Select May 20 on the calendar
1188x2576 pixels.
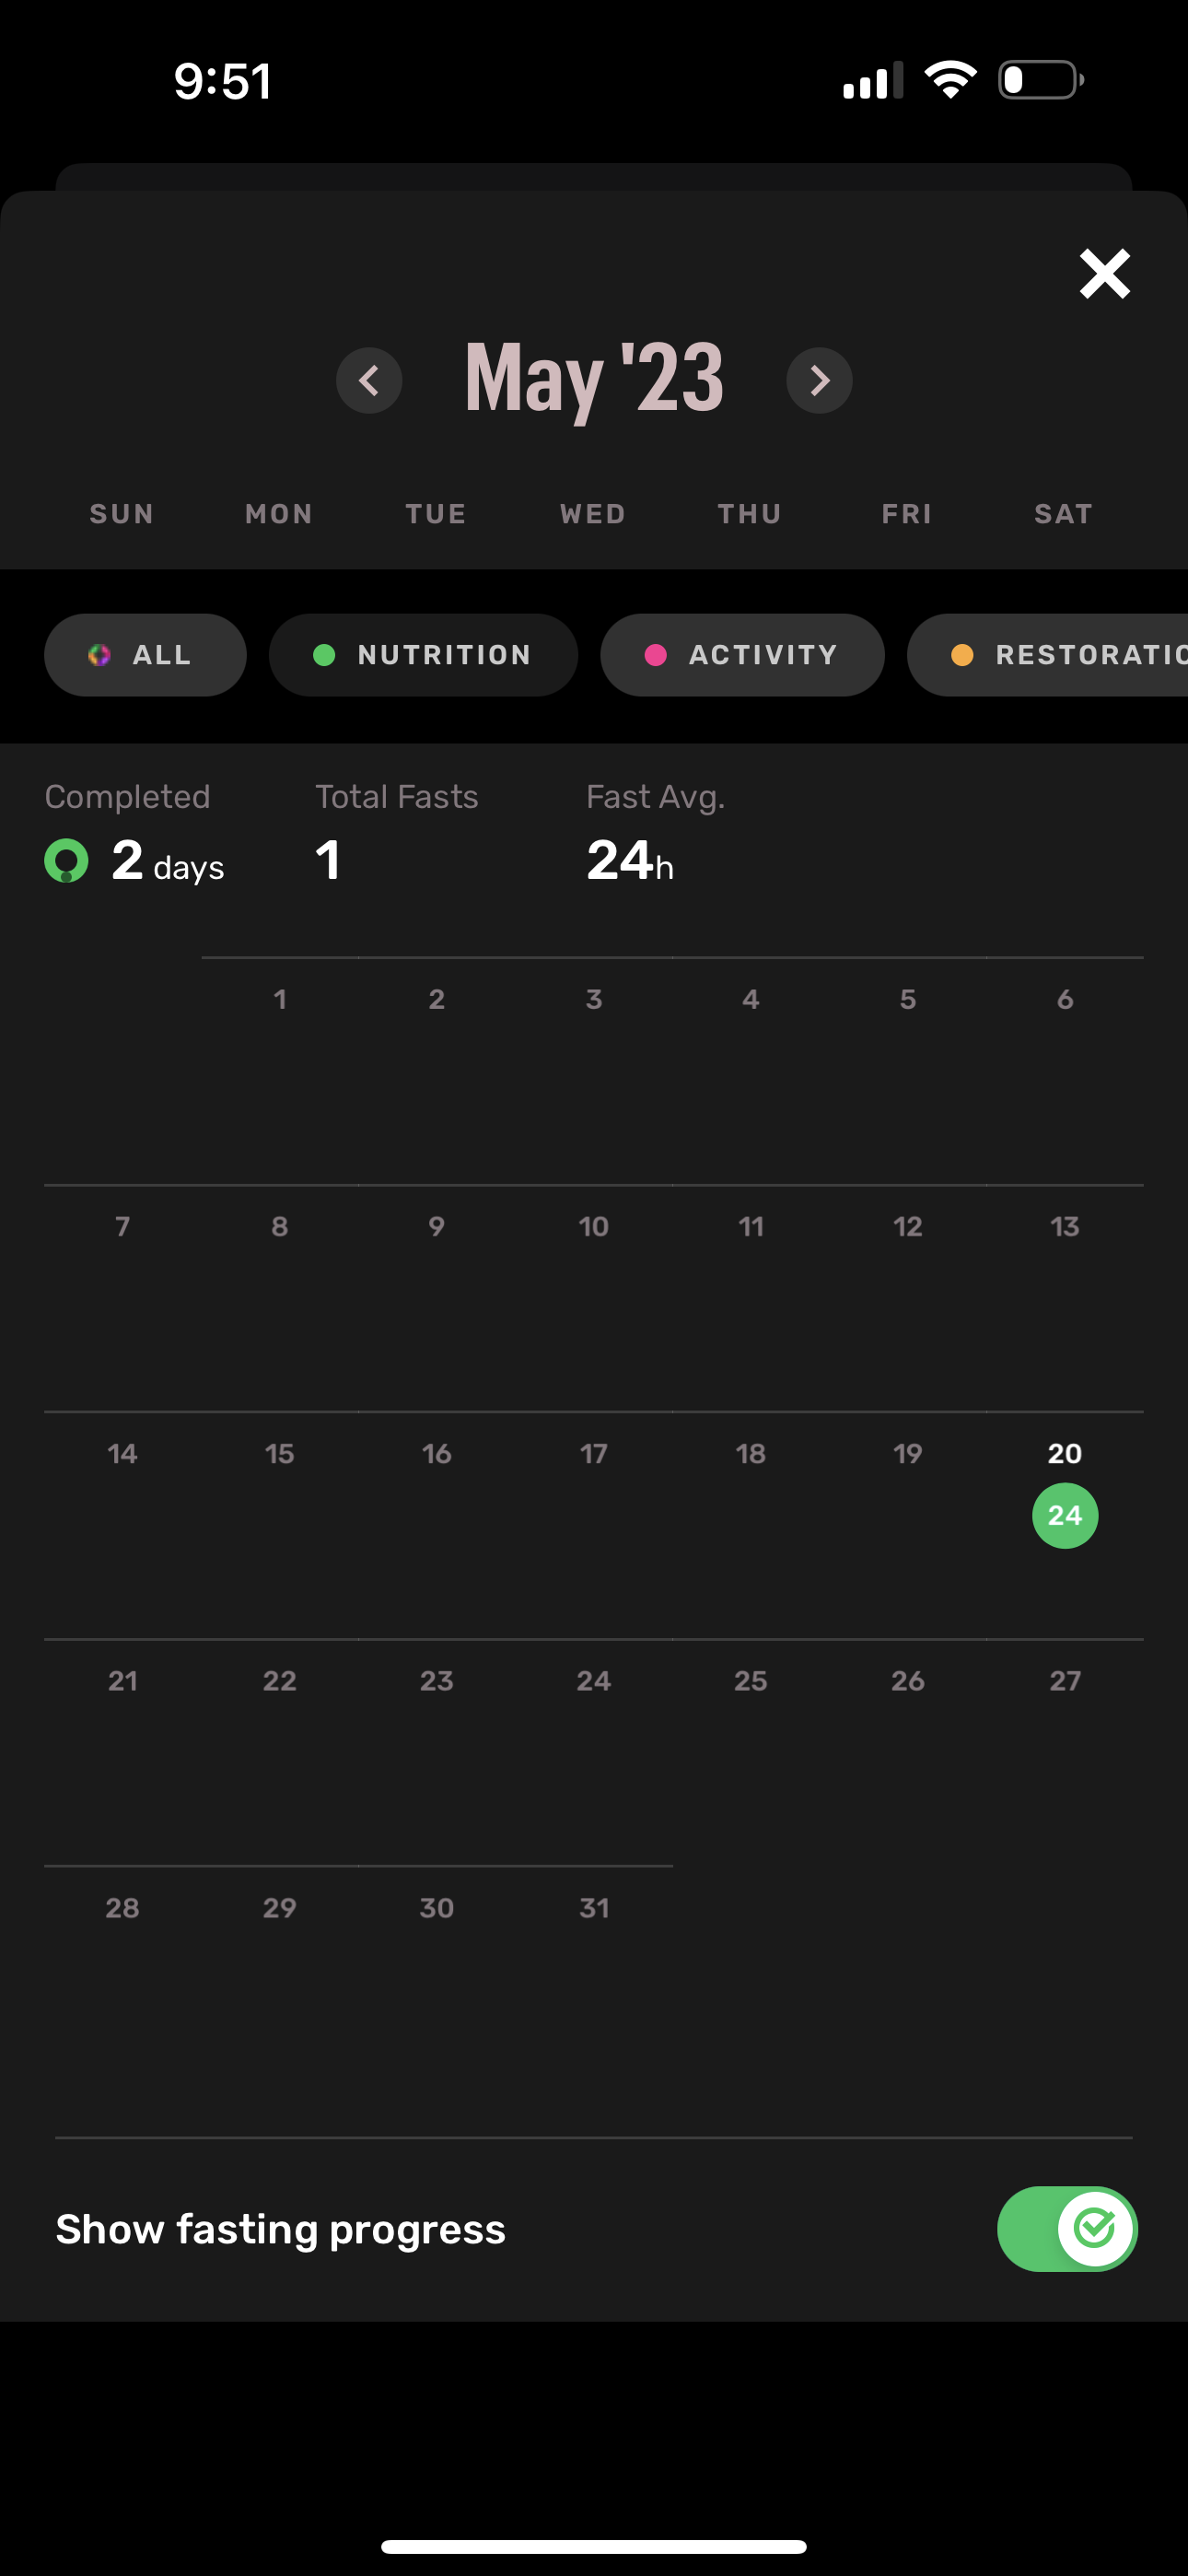click(x=1064, y=1455)
